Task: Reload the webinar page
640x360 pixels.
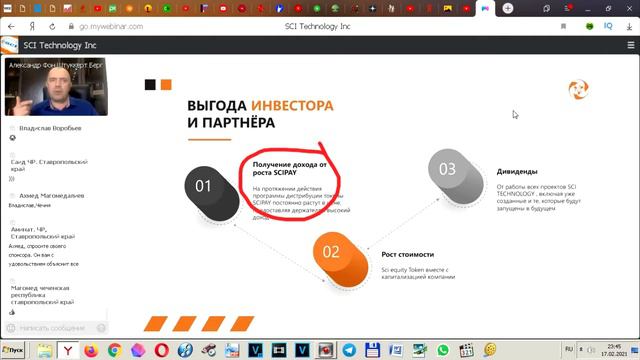Action: click(x=52, y=27)
